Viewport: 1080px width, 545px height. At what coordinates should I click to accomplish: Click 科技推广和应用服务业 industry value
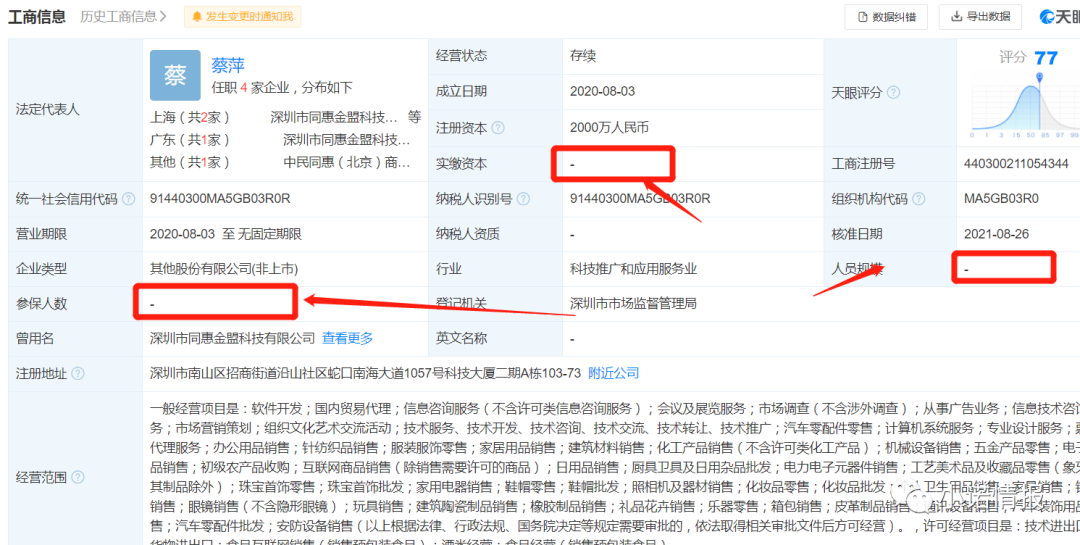click(634, 269)
